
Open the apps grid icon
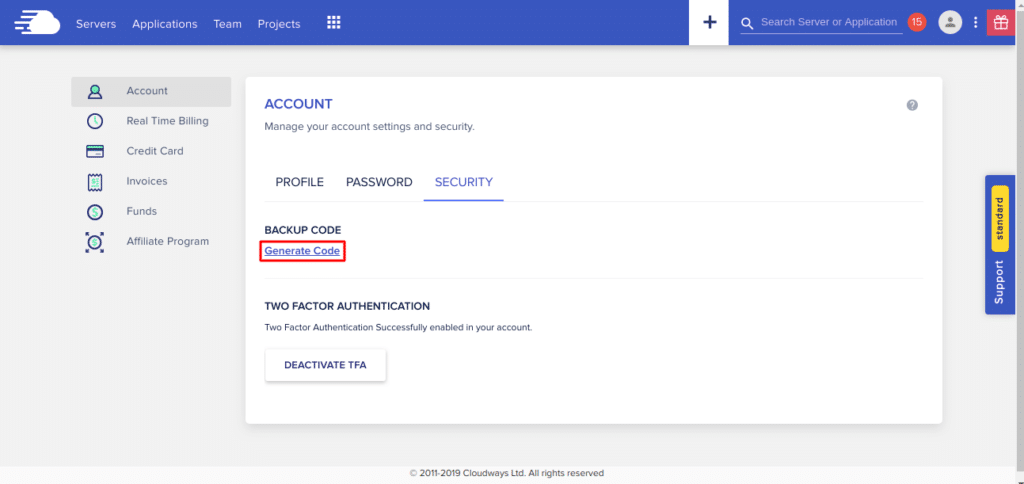[x=334, y=23]
